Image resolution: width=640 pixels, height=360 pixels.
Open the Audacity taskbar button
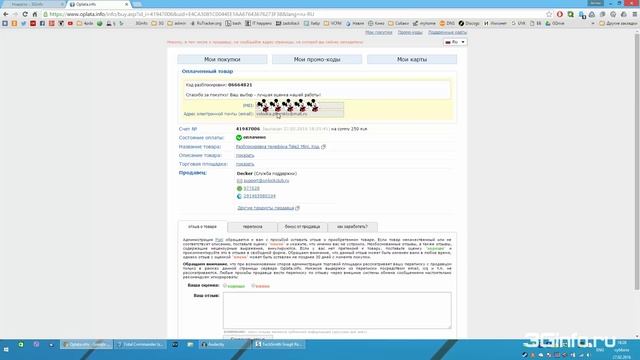[x=224, y=344]
